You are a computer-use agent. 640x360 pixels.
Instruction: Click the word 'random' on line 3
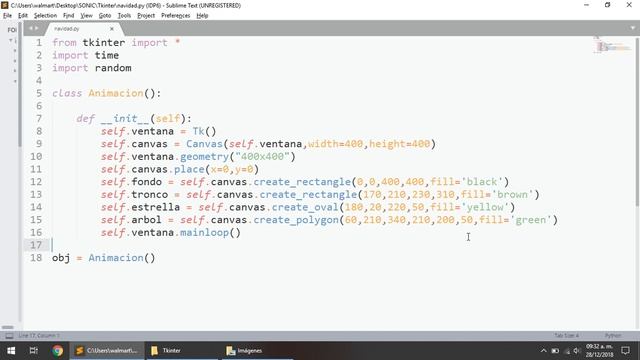pos(113,68)
